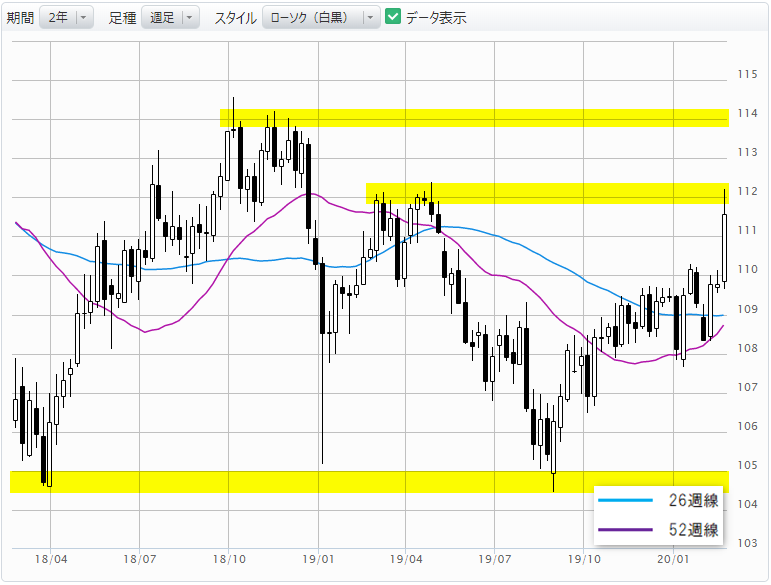
Task: Click the blue line sample in legend
Action: [x=625, y=500]
